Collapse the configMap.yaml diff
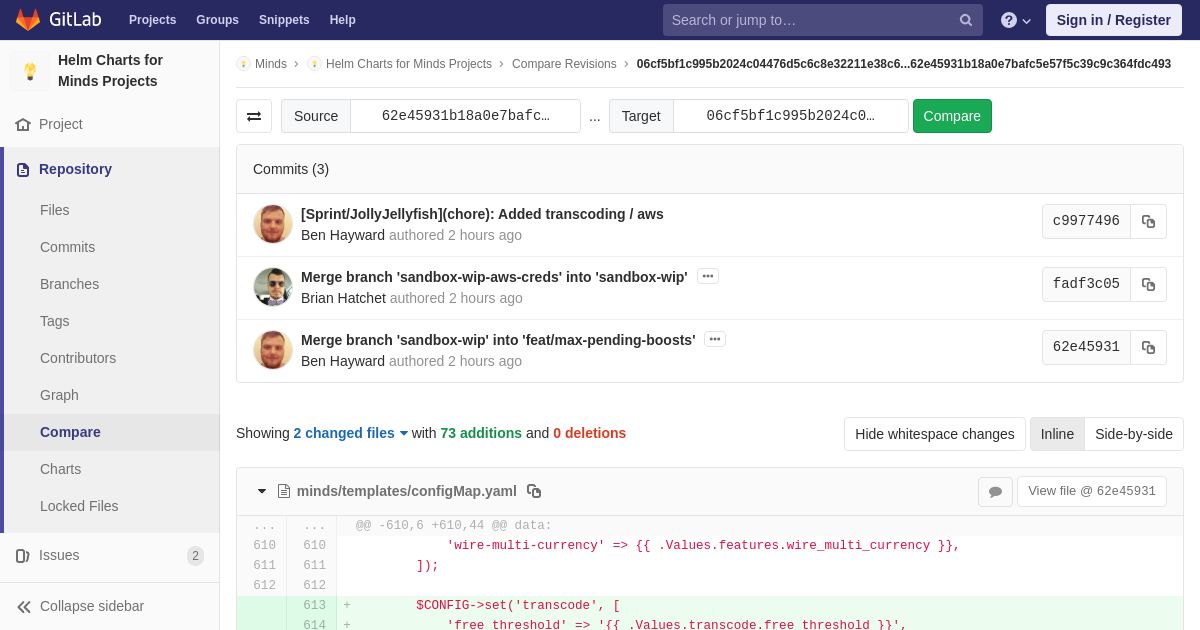Image resolution: width=1200 pixels, height=630 pixels. click(x=262, y=491)
